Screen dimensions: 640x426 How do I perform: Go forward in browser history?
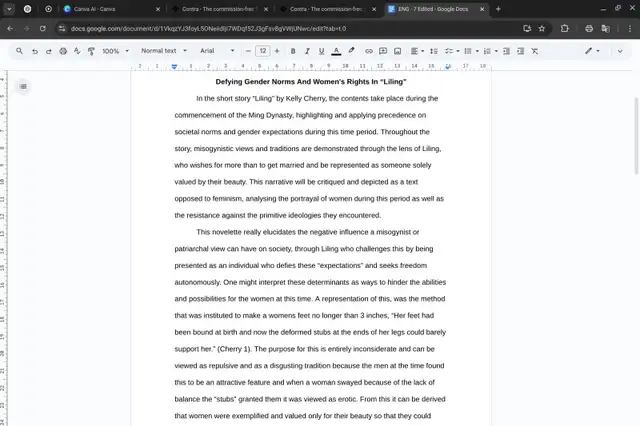pyautogui.click(x=26, y=29)
